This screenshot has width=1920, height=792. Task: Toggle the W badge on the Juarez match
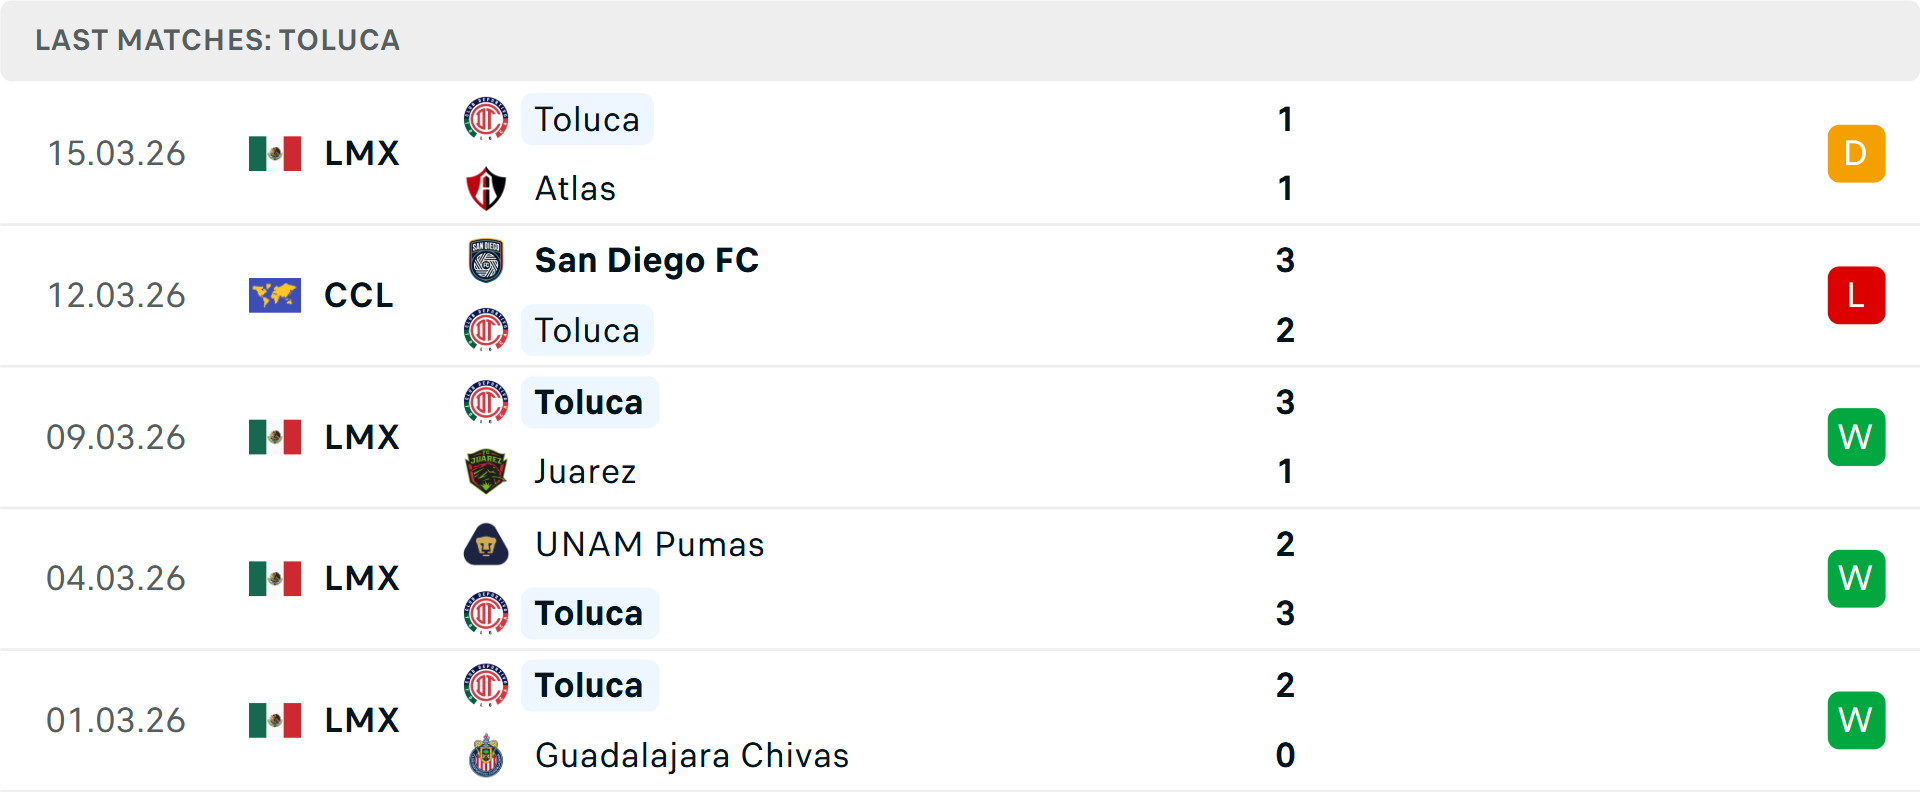[1856, 437]
